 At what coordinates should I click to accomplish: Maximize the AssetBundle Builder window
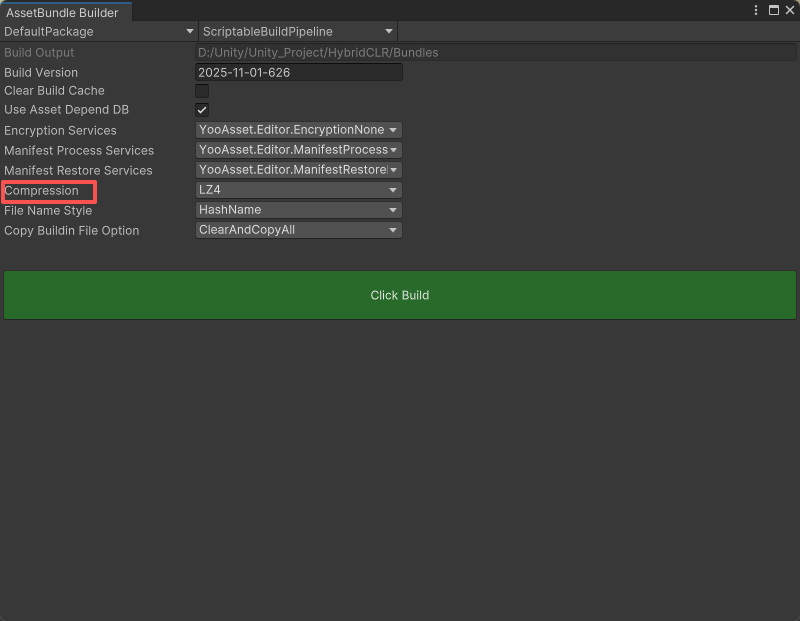coord(773,10)
